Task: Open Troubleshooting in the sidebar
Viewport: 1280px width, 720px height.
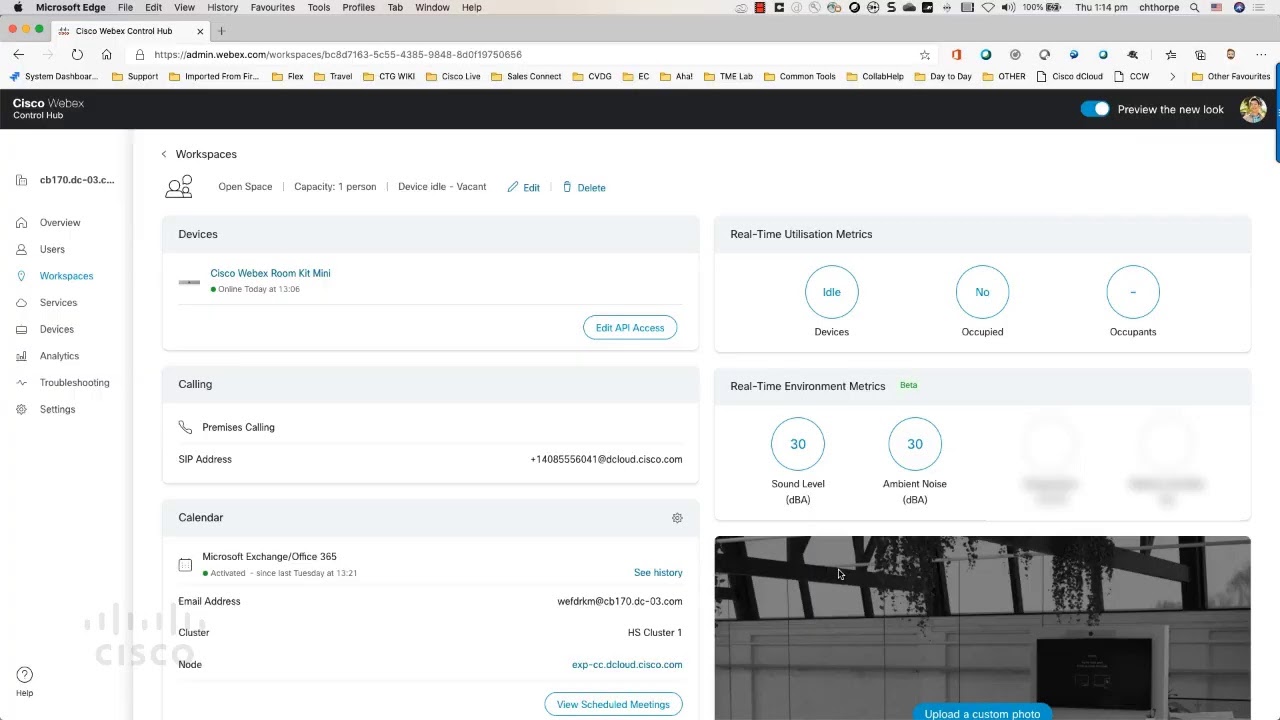Action: pyautogui.click(x=75, y=383)
